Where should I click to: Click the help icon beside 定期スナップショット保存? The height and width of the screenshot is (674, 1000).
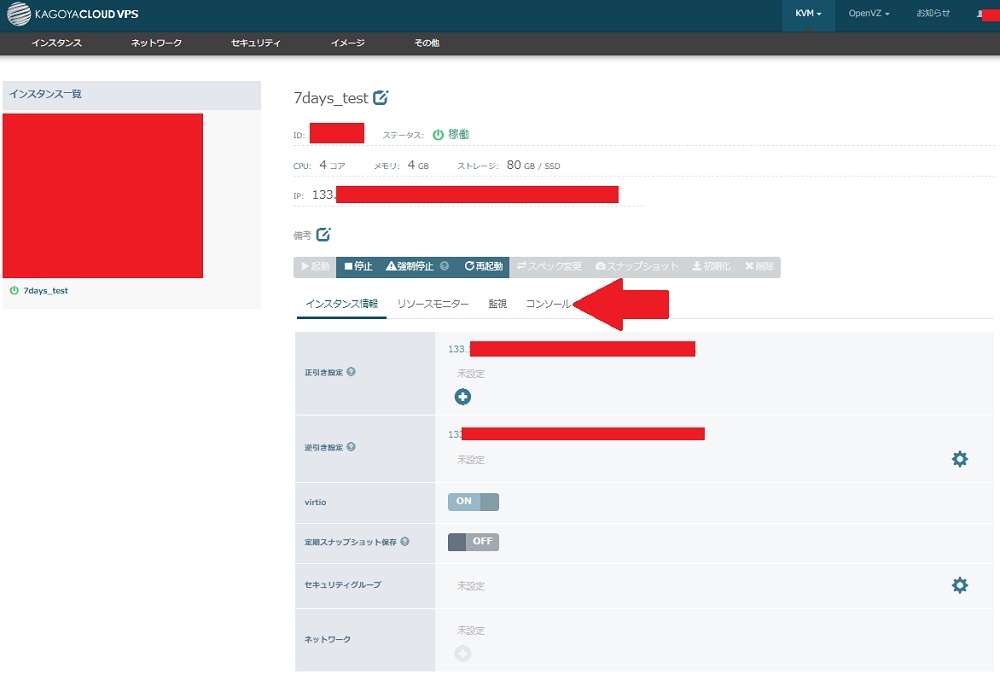point(405,542)
